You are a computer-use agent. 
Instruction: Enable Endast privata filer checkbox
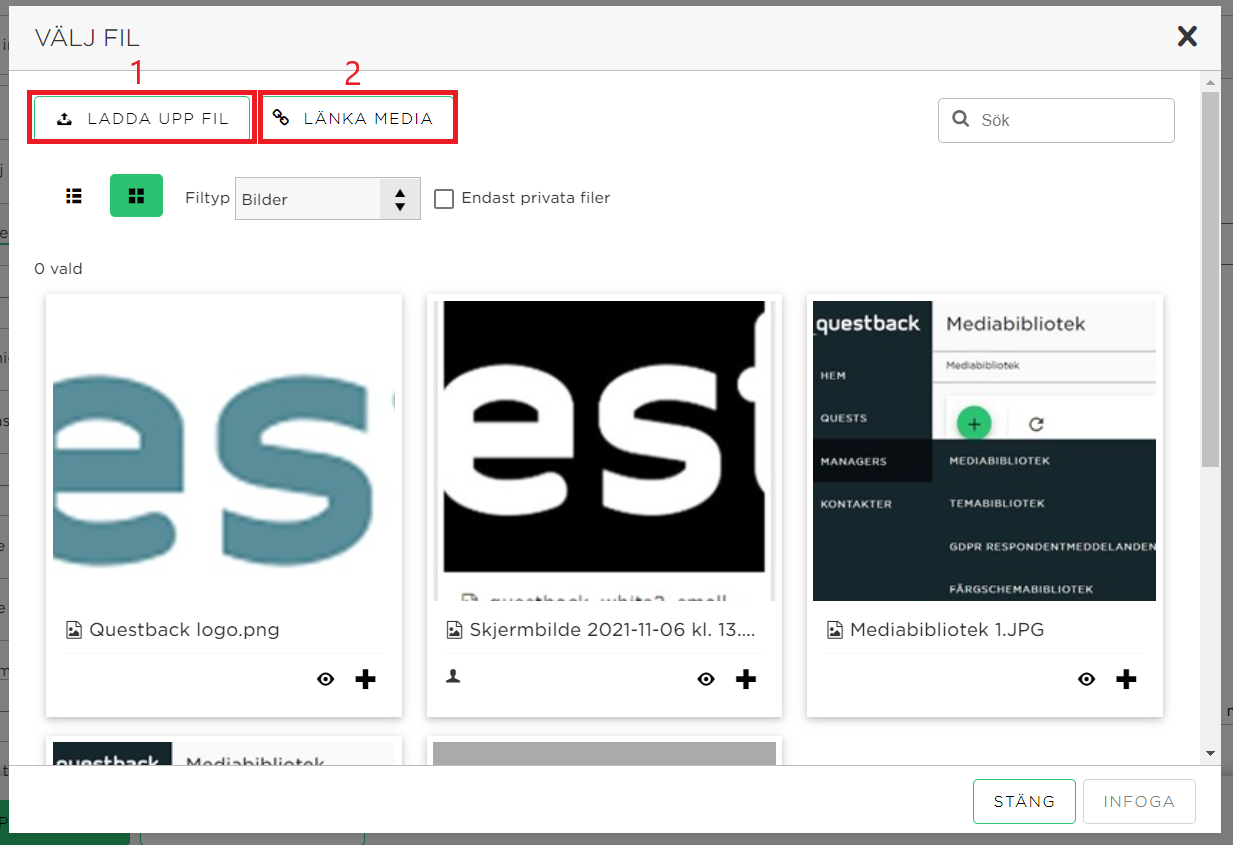point(444,199)
